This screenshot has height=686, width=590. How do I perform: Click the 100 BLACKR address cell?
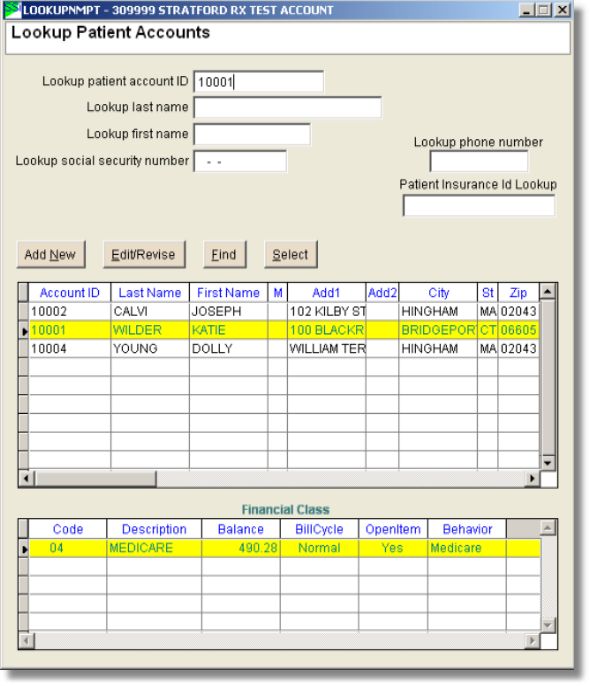pos(326,330)
